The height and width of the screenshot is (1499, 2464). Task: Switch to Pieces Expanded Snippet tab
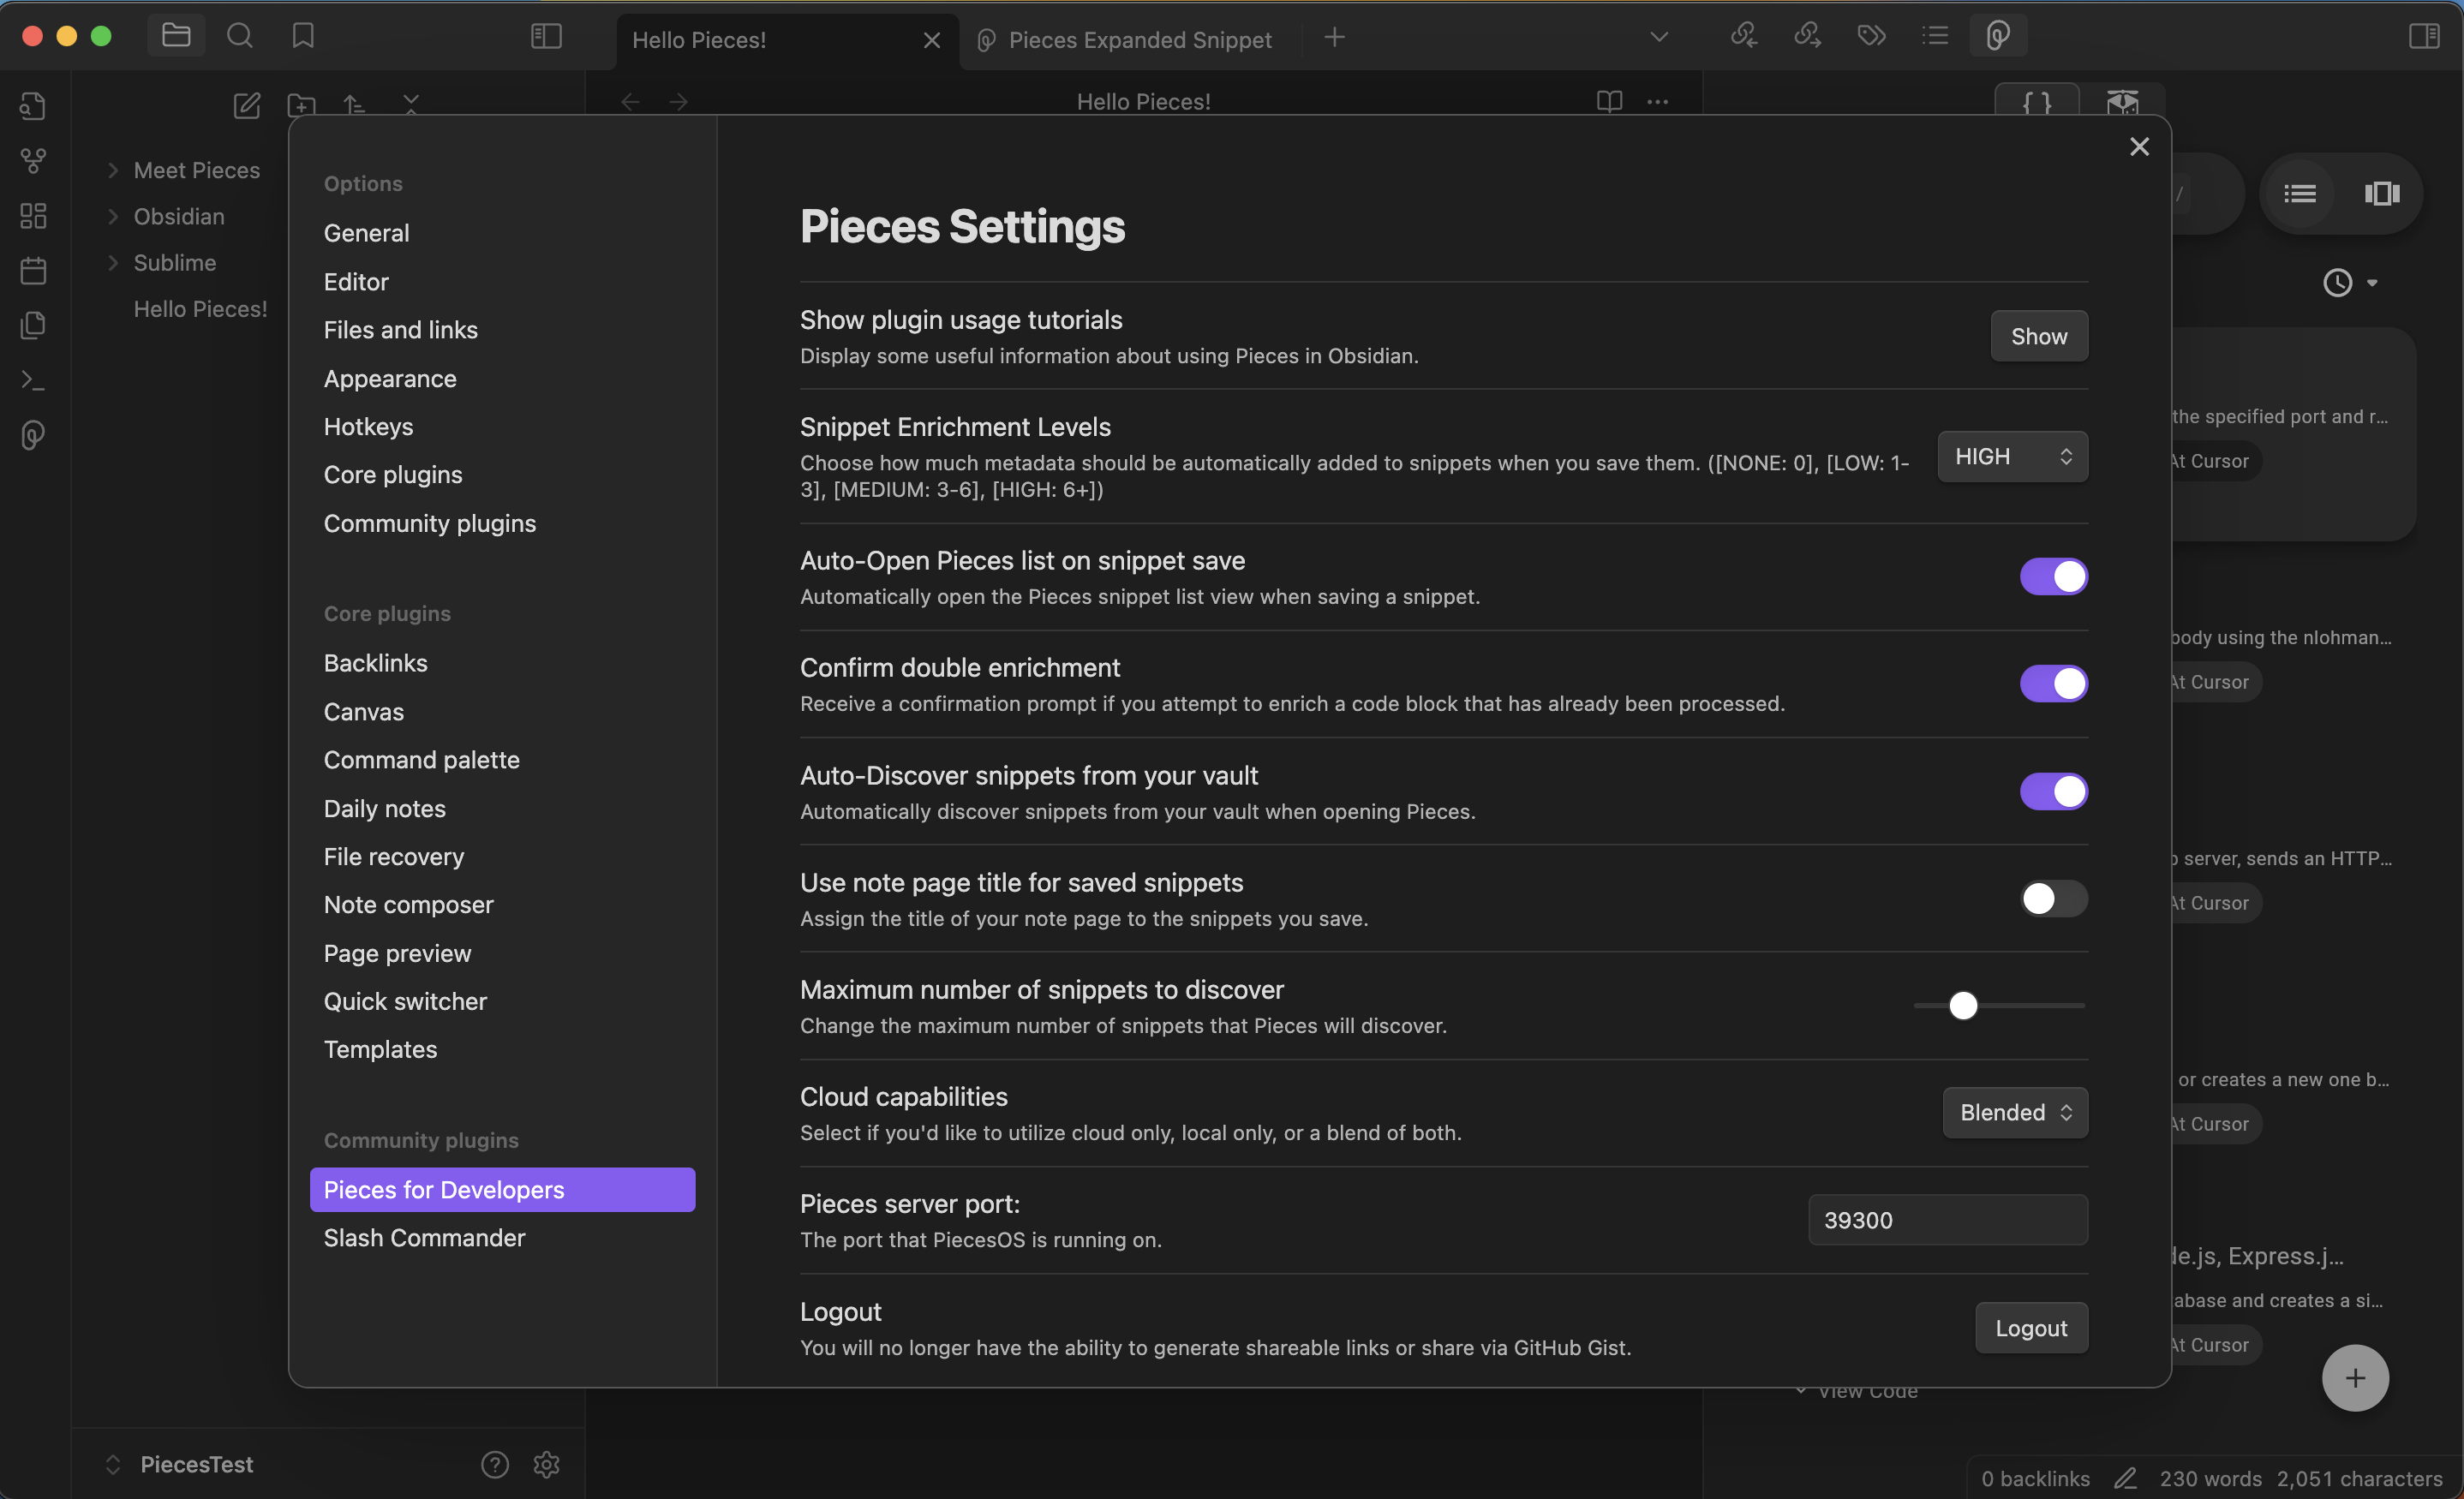point(1130,40)
